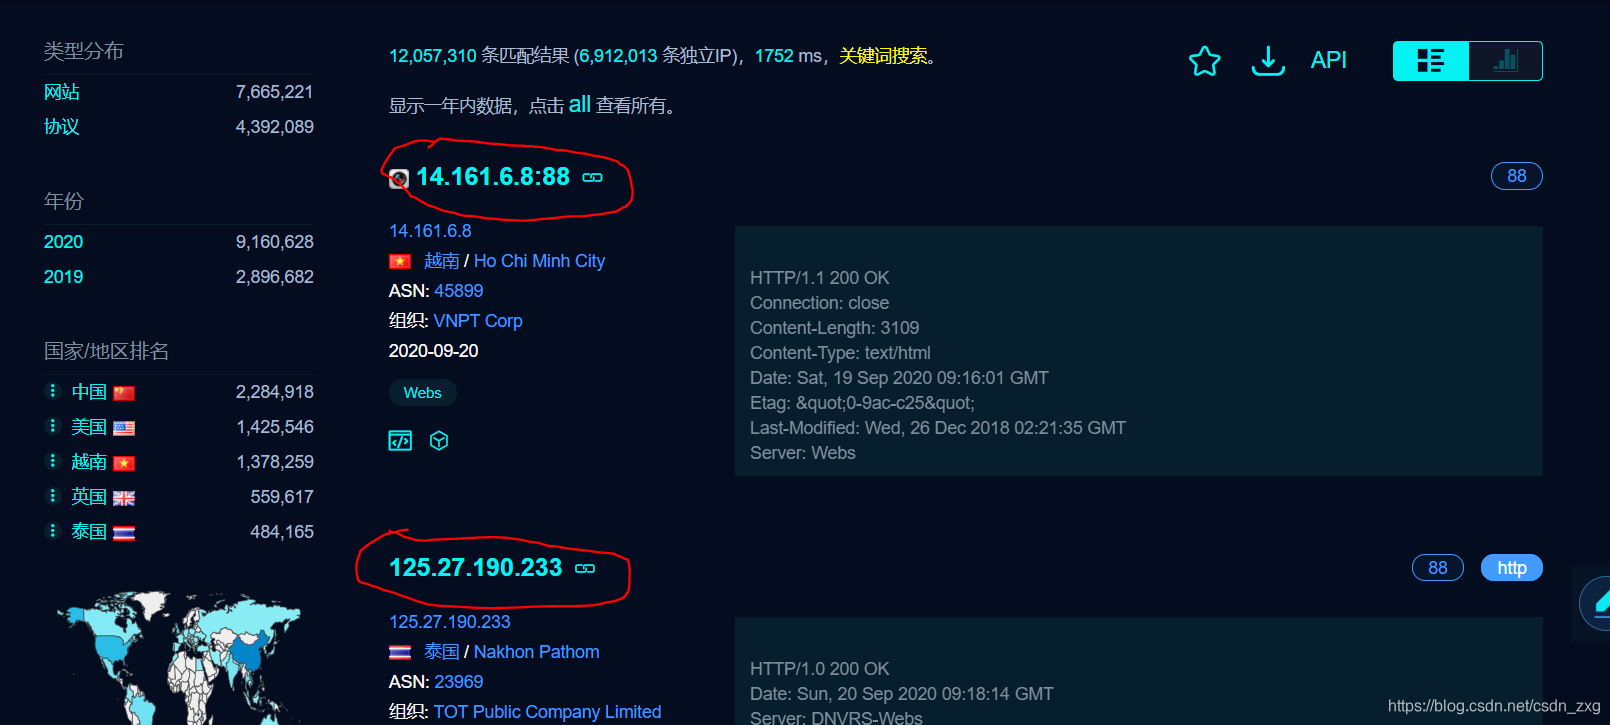Image resolution: width=1610 pixels, height=725 pixels.
Task: Click 'all' to view all data
Action: coord(580,104)
